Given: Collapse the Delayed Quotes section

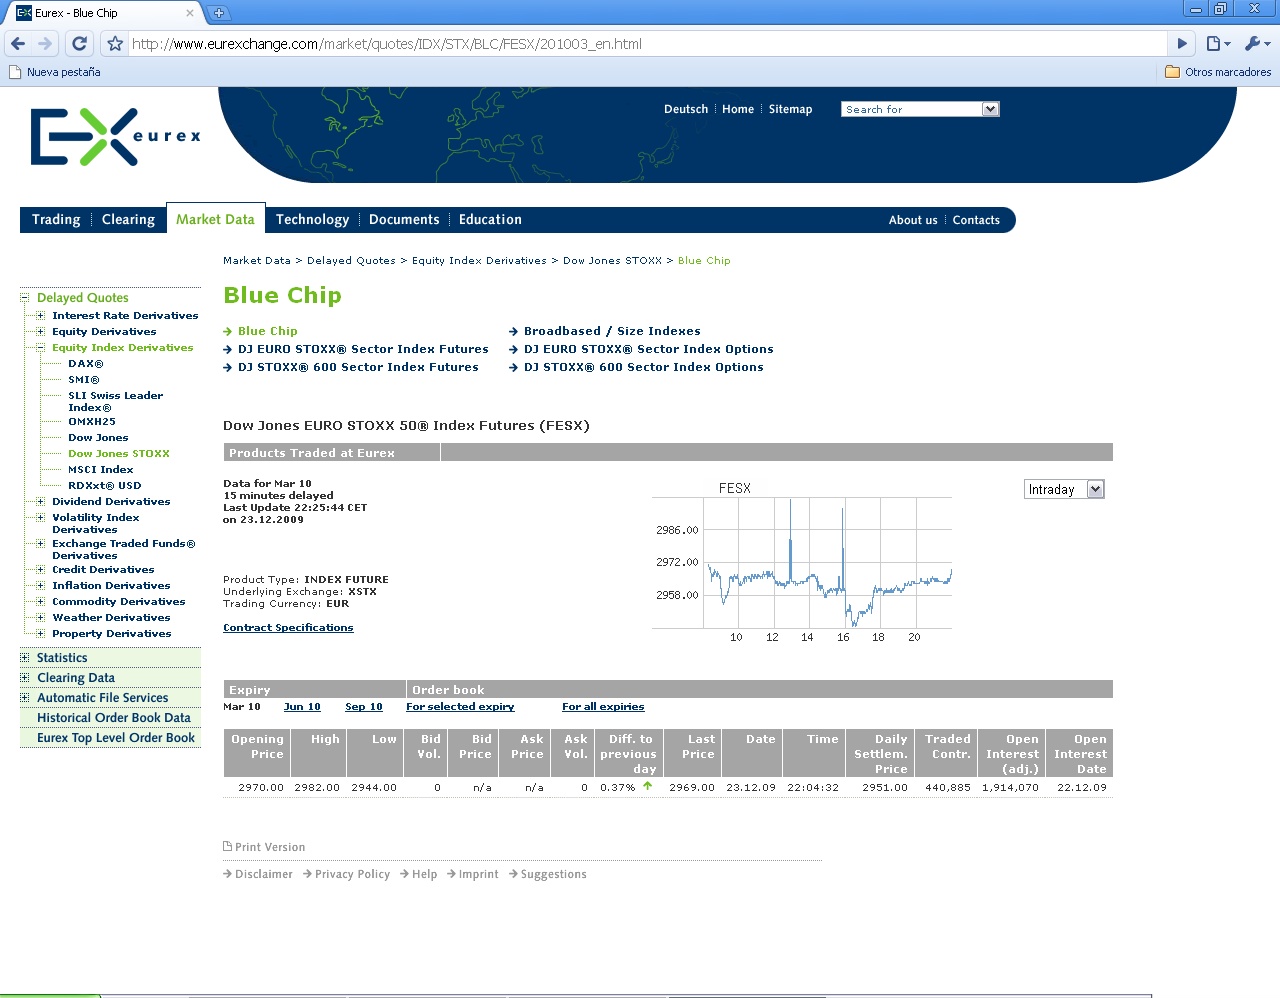Looking at the screenshot, I should (25, 298).
